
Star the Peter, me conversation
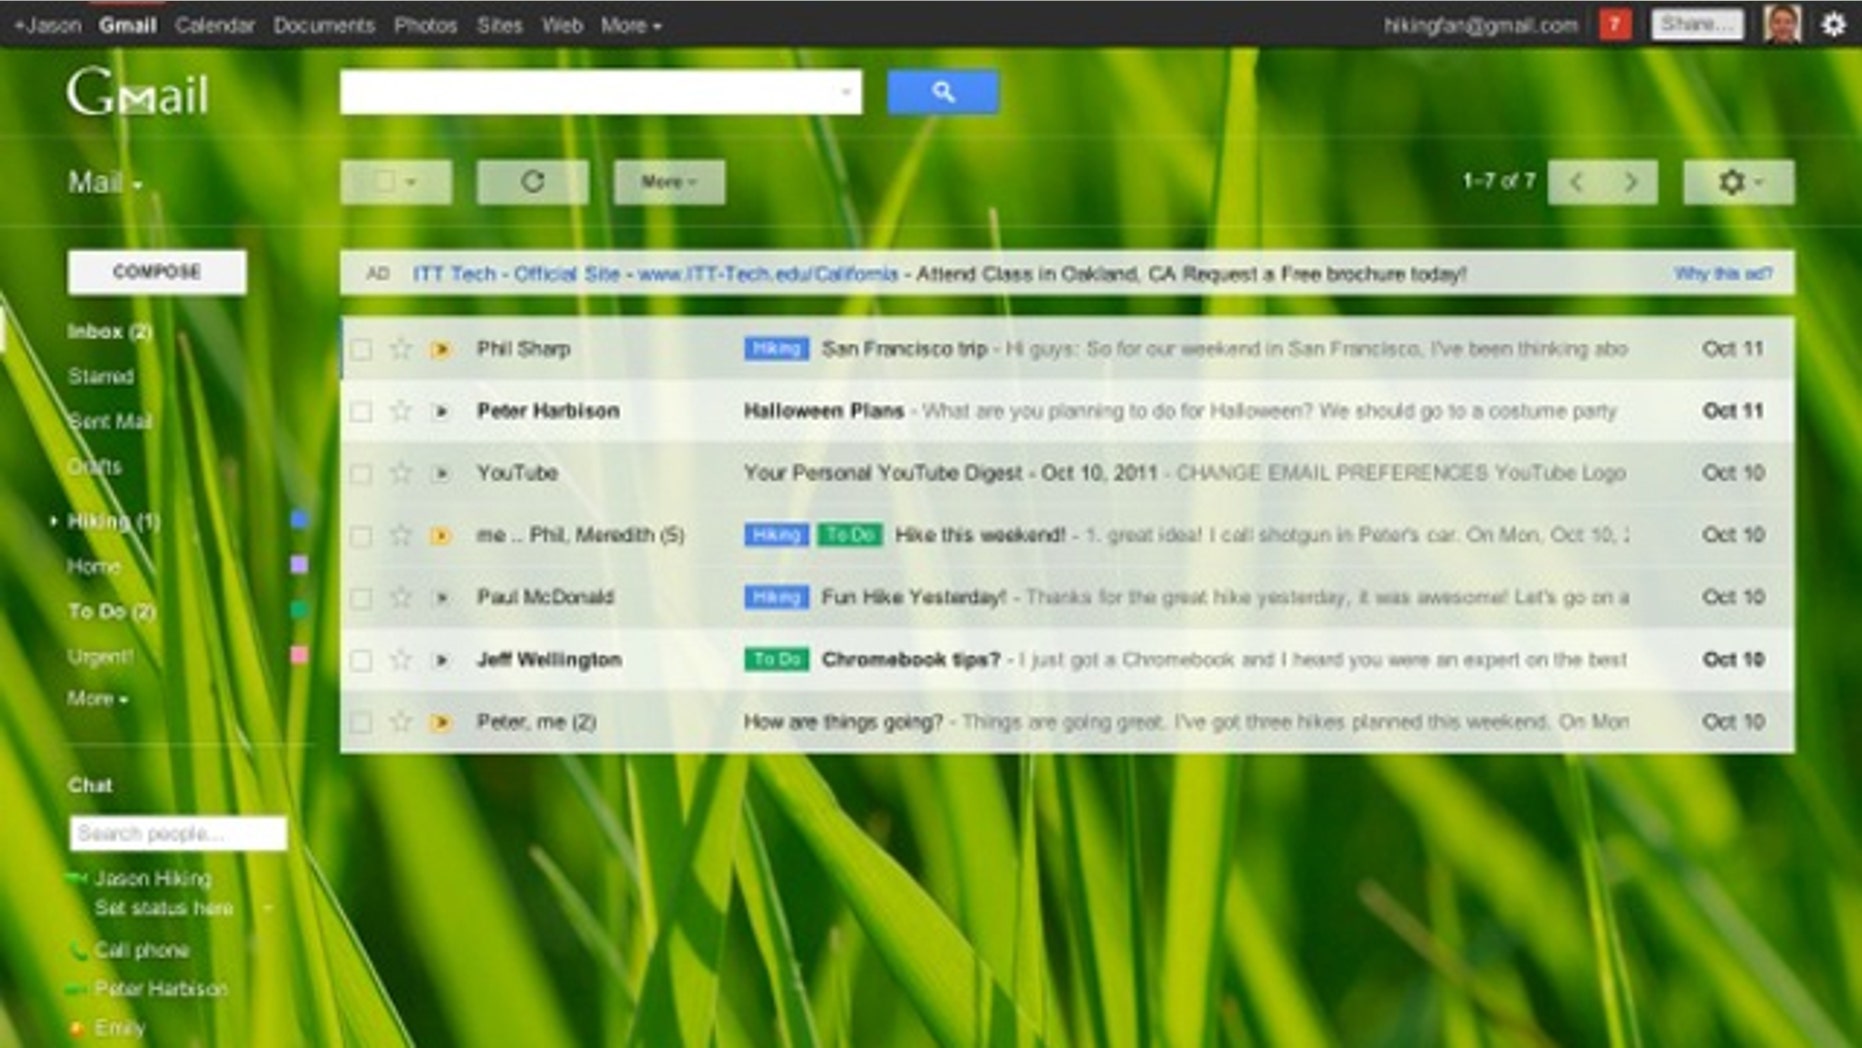(x=400, y=722)
